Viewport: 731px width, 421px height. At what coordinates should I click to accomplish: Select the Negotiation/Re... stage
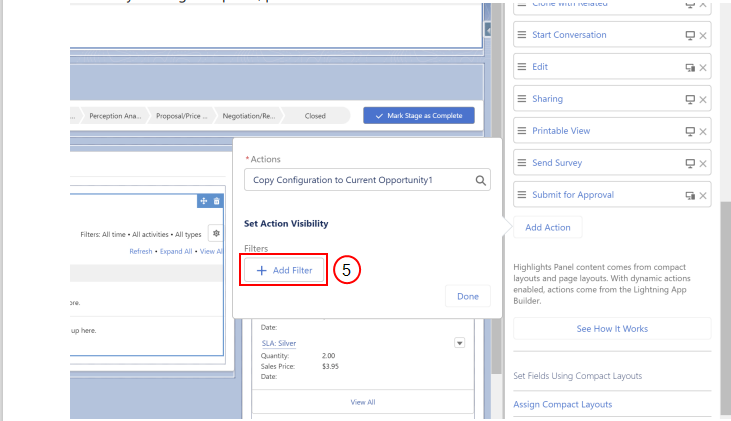(x=248, y=116)
